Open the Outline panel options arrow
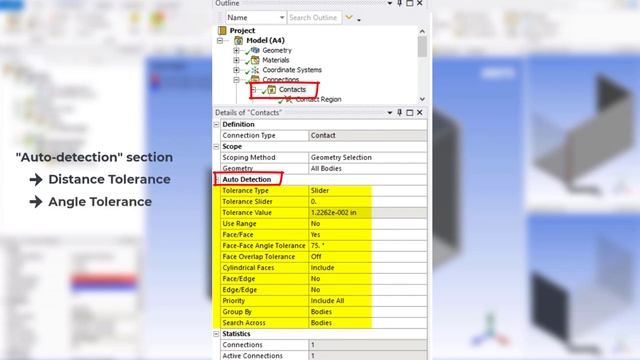Screen dimensions: 640x360 [x=390, y=3]
